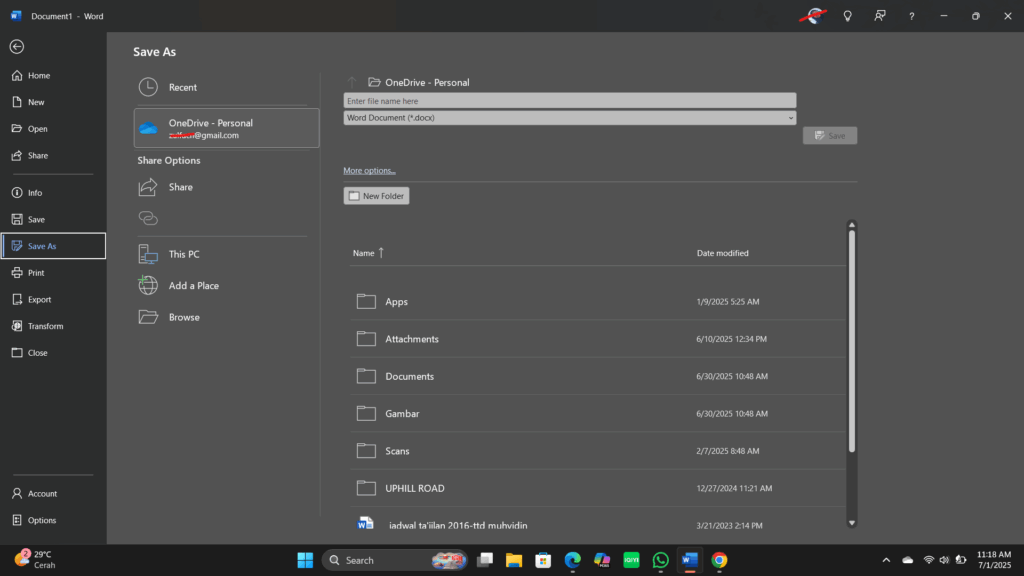Open Help question mark icon
This screenshot has height=576, width=1024.
(x=912, y=16)
